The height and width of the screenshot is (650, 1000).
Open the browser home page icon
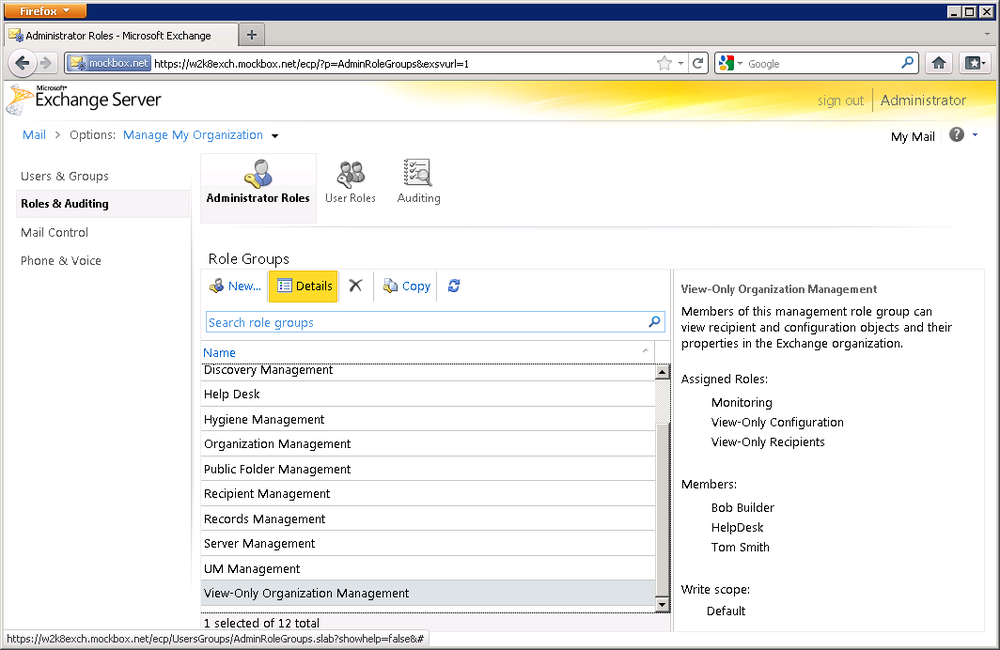point(938,63)
